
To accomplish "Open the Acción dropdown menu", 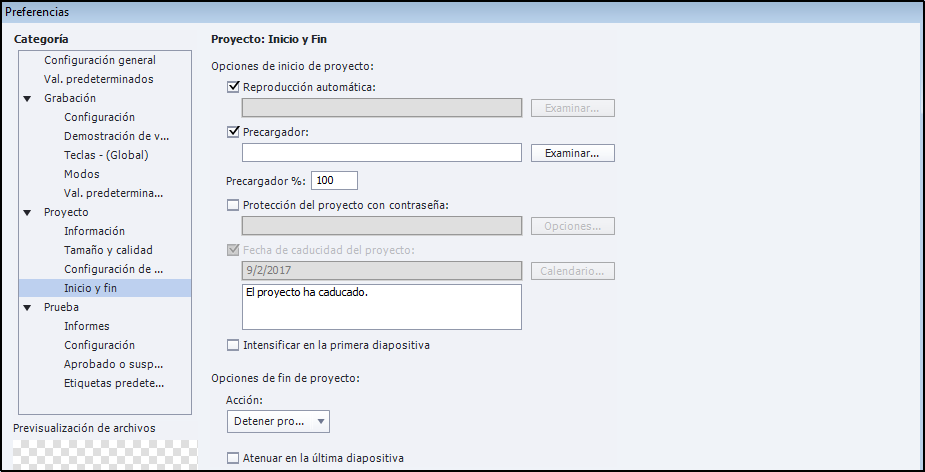I will tap(278, 422).
